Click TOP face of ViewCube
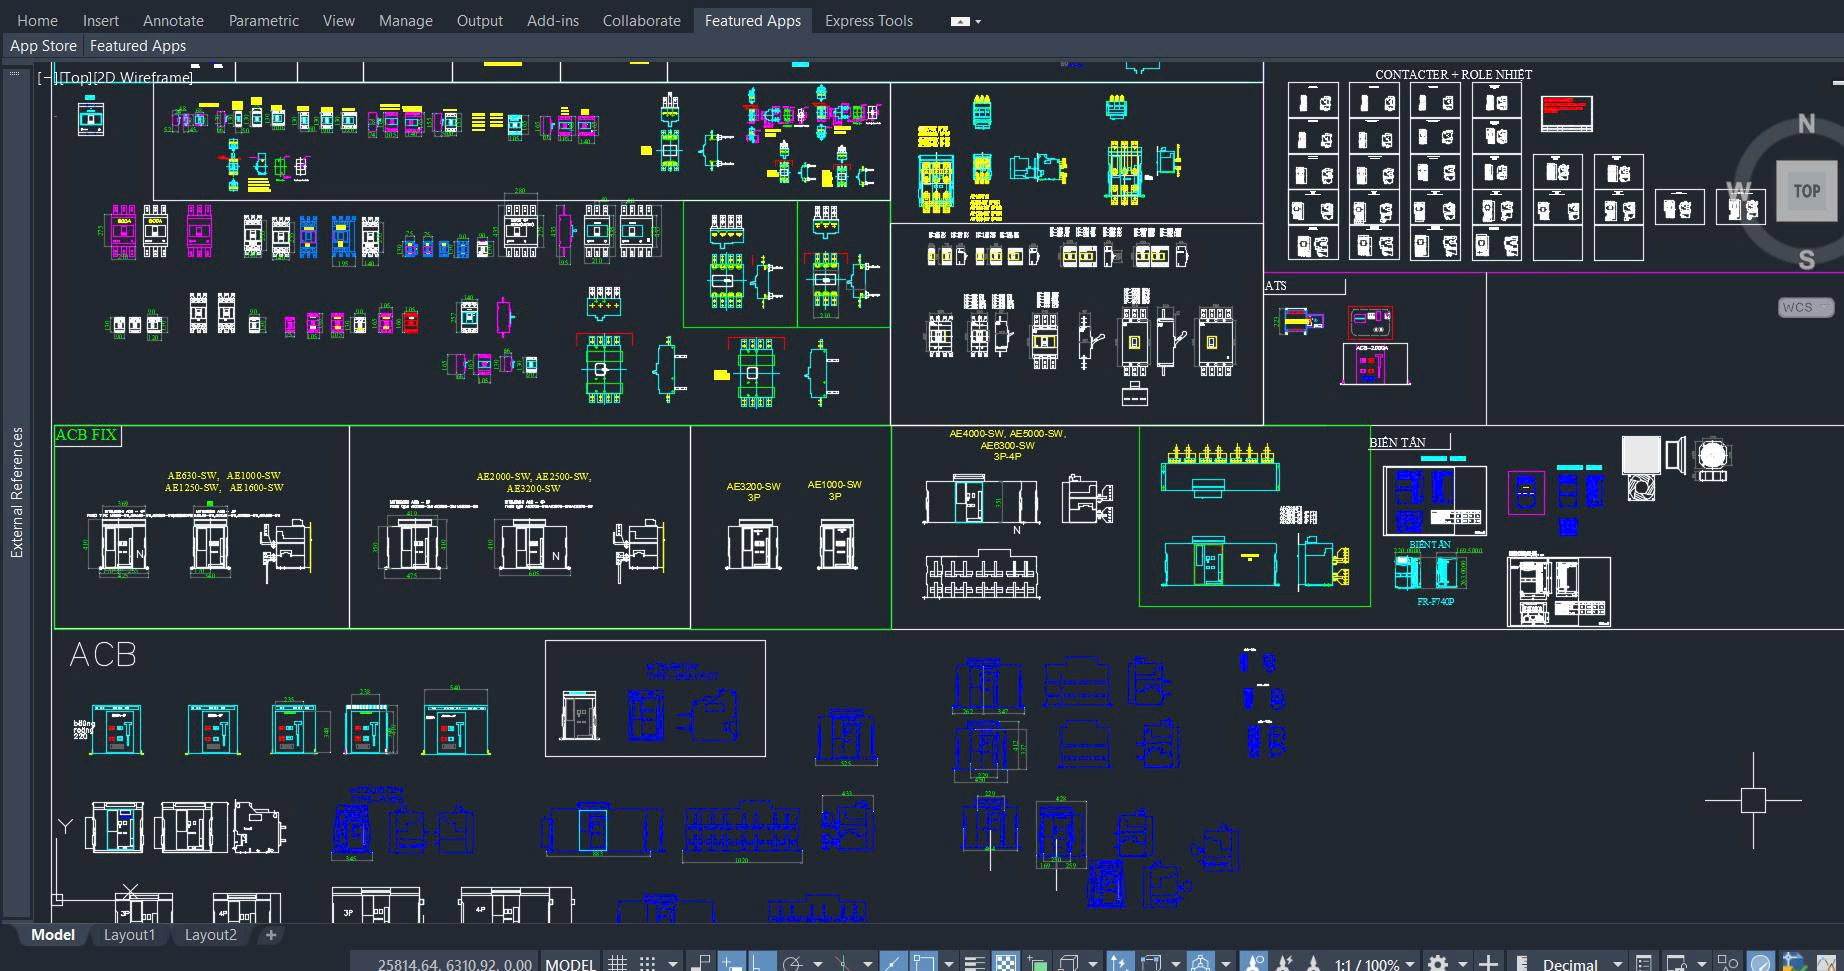 point(1806,191)
